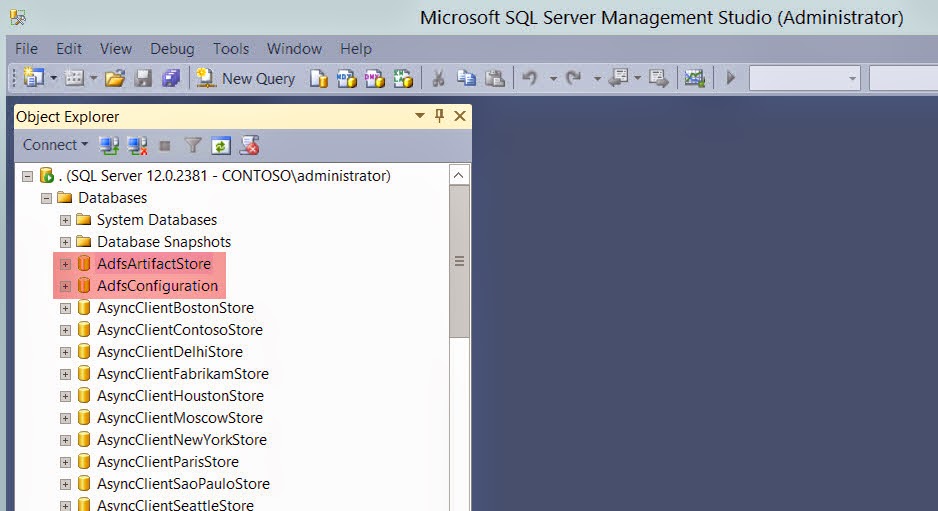
Task: Expand the AdfsConfiguration database
Action: (x=65, y=286)
